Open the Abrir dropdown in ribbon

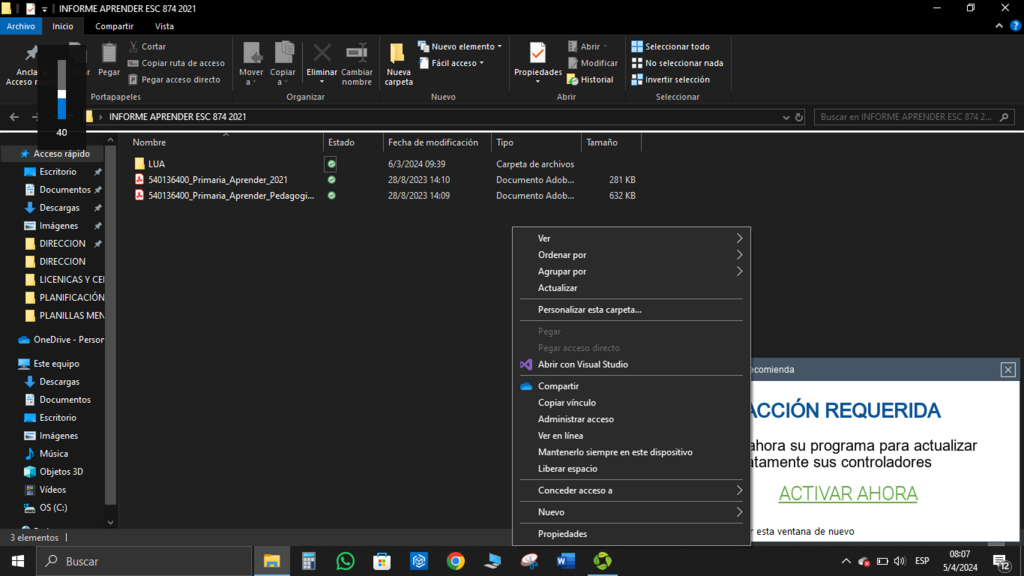point(588,46)
